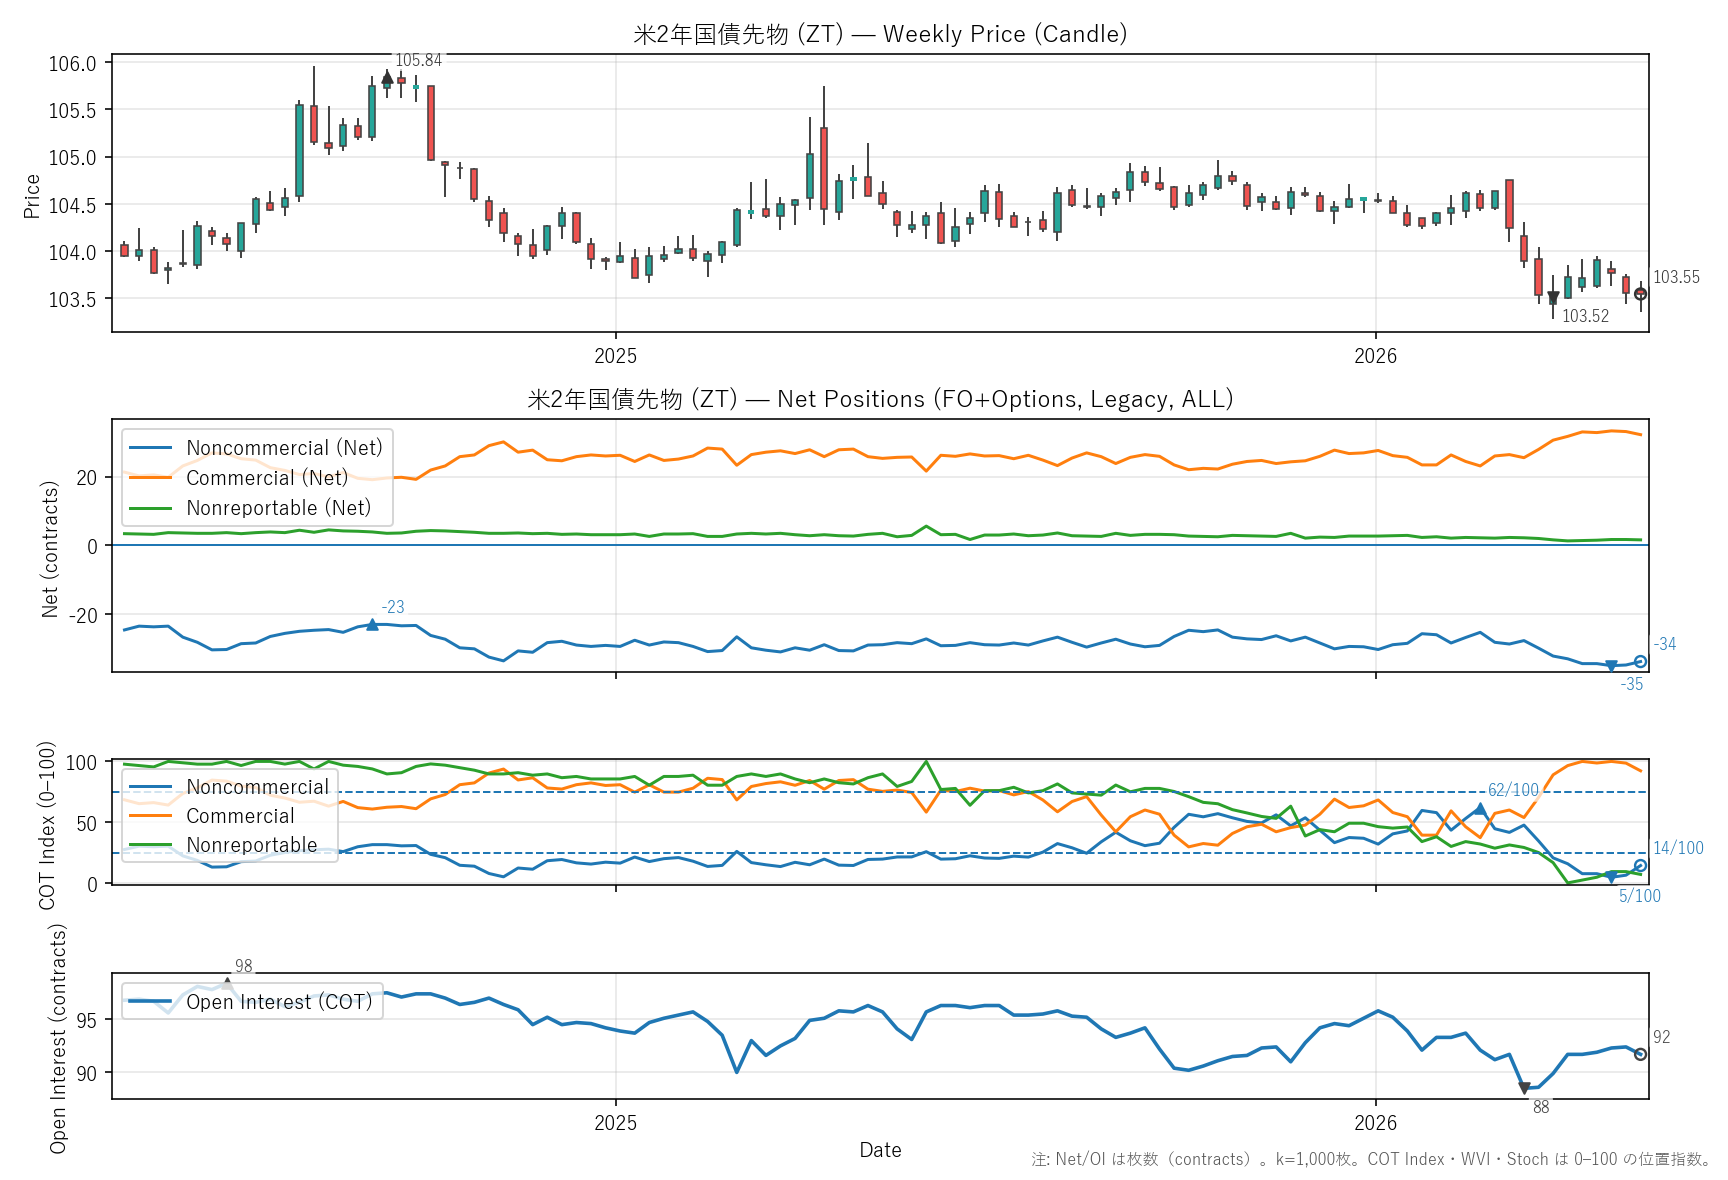Click the blue Noncommercial (Net) legend line
1728x1180 pixels.
coord(151,448)
